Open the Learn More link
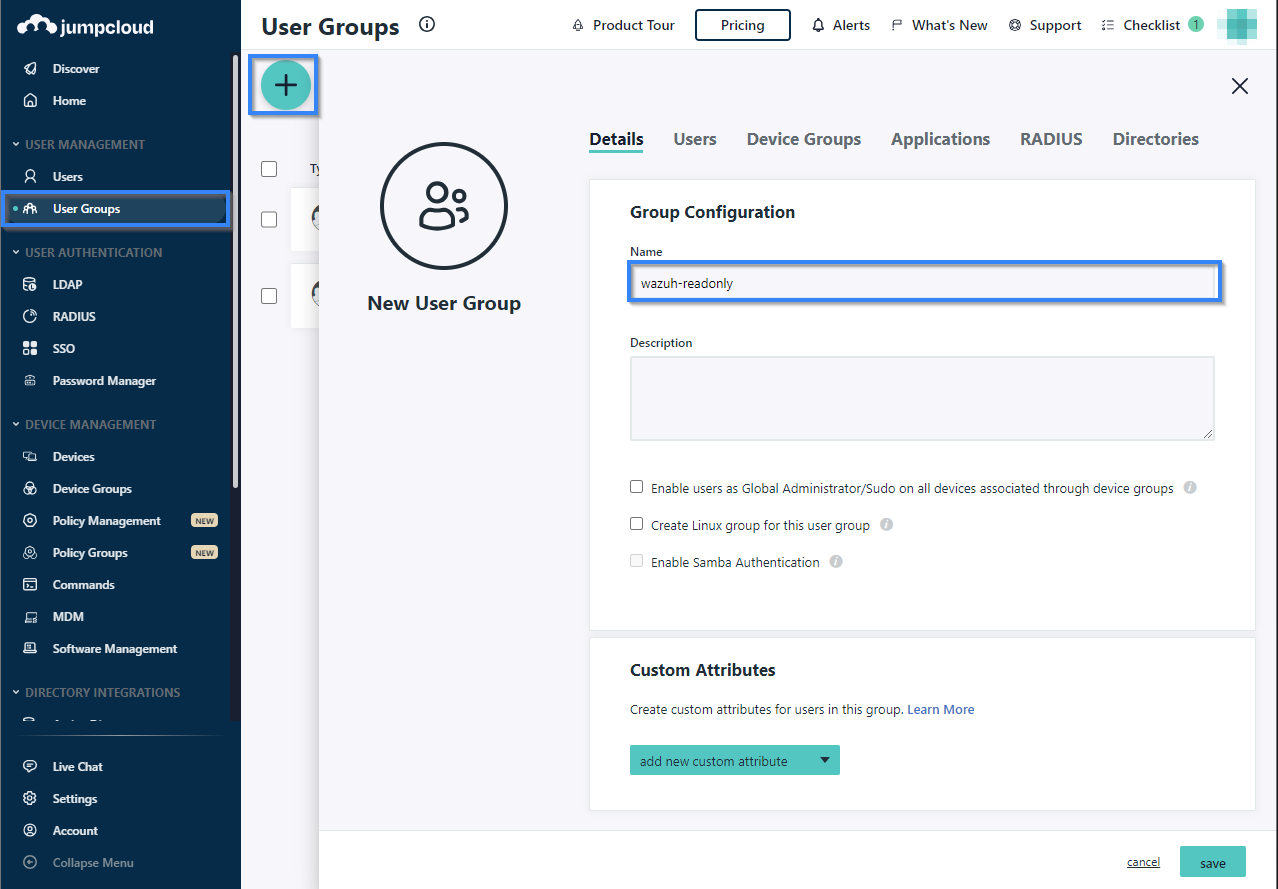This screenshot has width=1278, height=889. coord(941,709)
